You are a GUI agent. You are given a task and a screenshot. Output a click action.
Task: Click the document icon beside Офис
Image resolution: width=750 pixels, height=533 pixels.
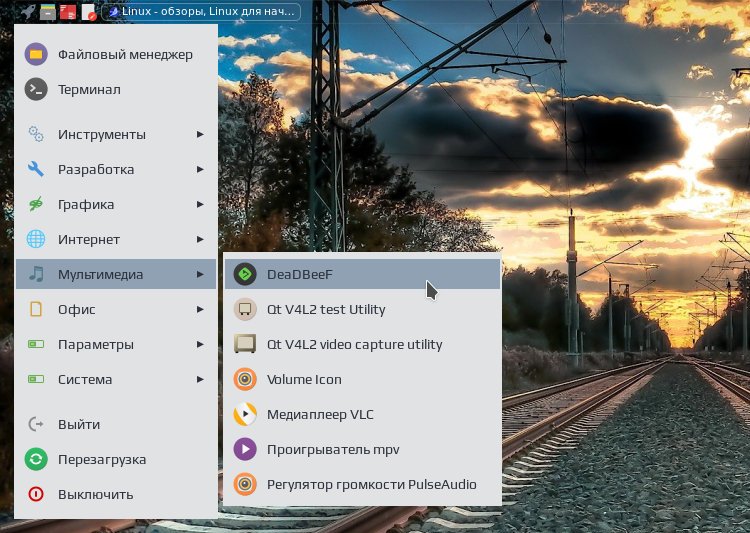pyautogui.click(x=36, y=309)
